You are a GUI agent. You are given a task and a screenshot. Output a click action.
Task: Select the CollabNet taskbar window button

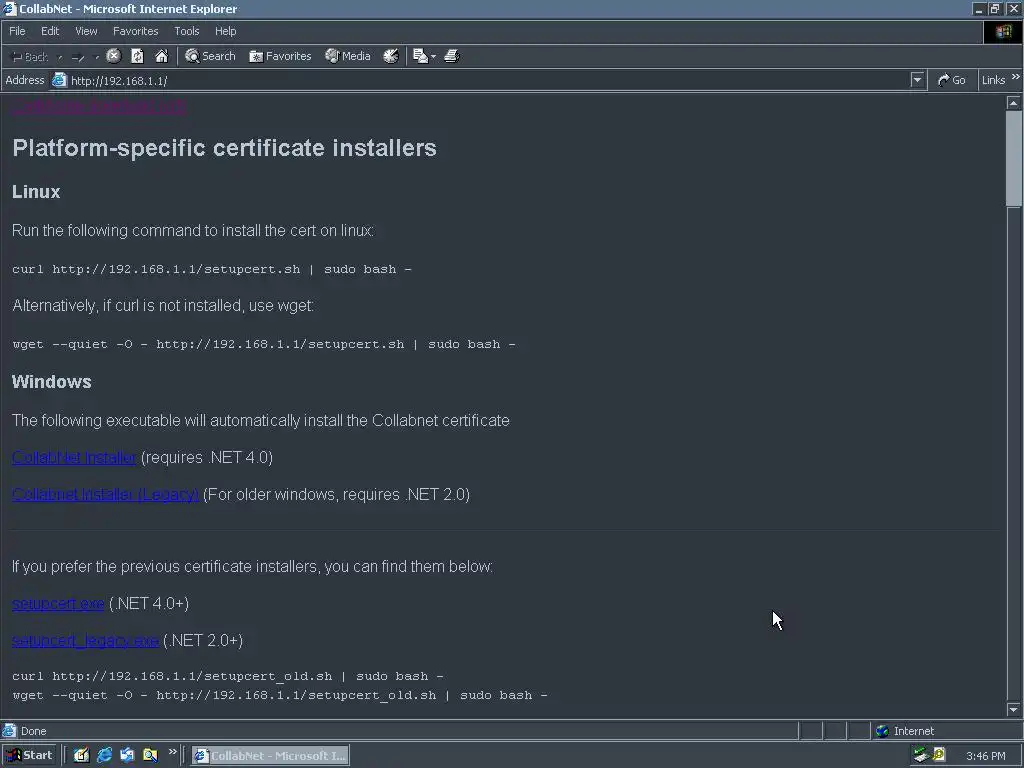click(270, 756)
